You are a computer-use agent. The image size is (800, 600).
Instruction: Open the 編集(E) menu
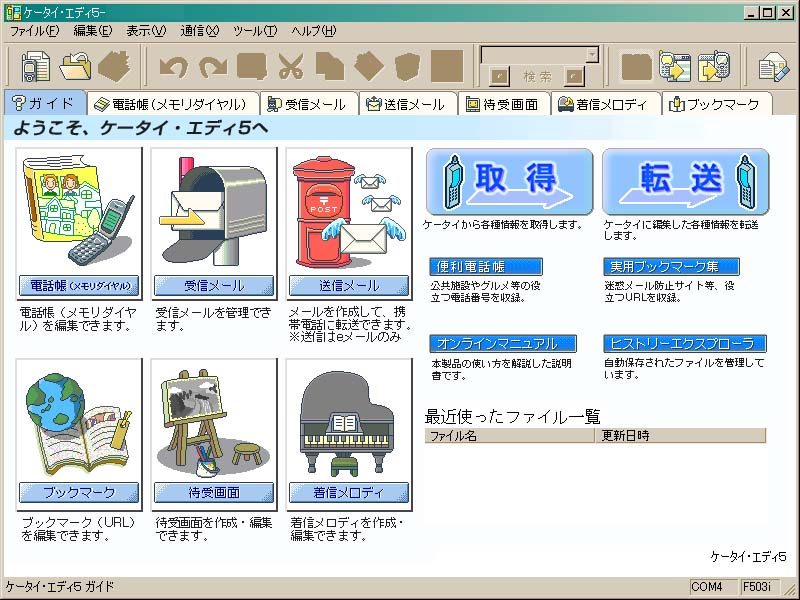[92, 31]
